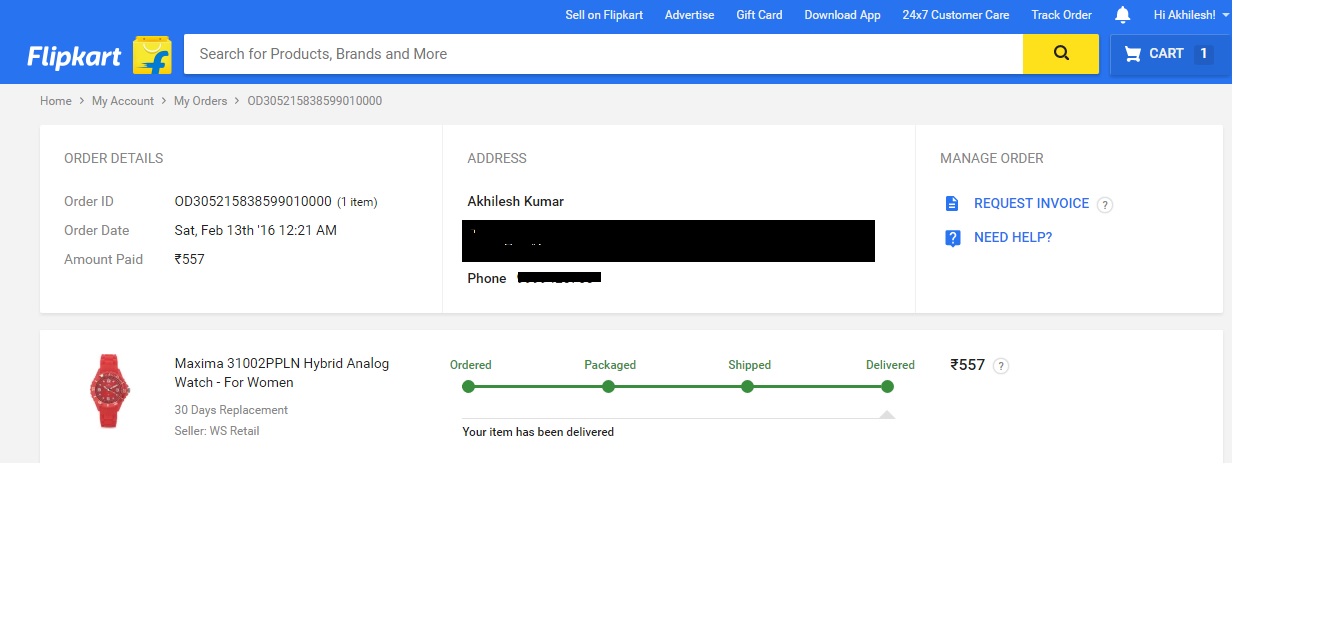Click 'Your item has been delivered' status text

coord(538,432)
